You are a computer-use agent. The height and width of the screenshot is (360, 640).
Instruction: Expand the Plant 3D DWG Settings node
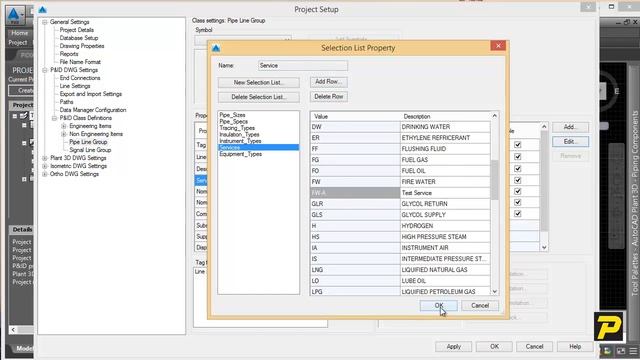tap(45, 158)
